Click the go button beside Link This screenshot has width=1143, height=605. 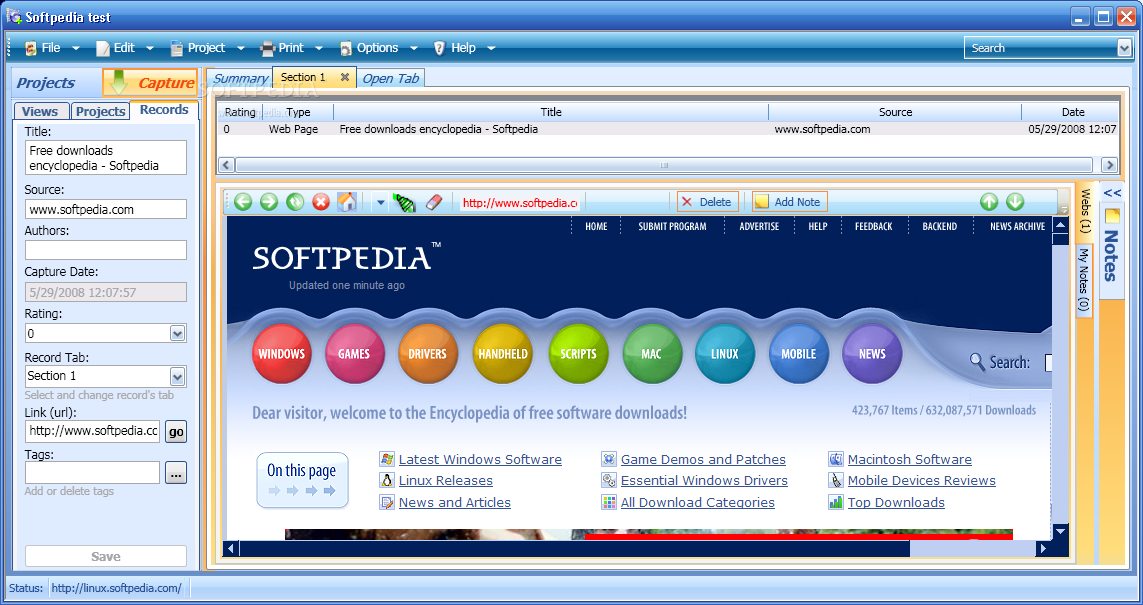click(176, 432)
